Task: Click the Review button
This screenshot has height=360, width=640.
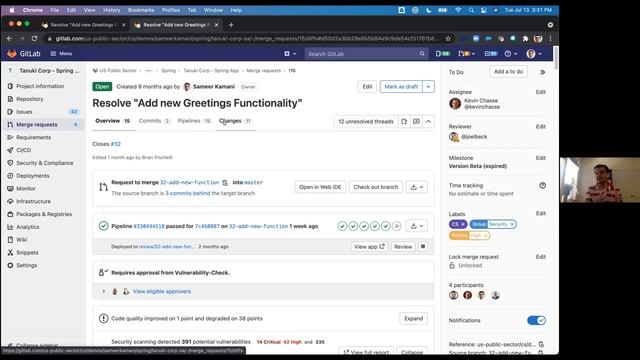Action: [403, 247]
